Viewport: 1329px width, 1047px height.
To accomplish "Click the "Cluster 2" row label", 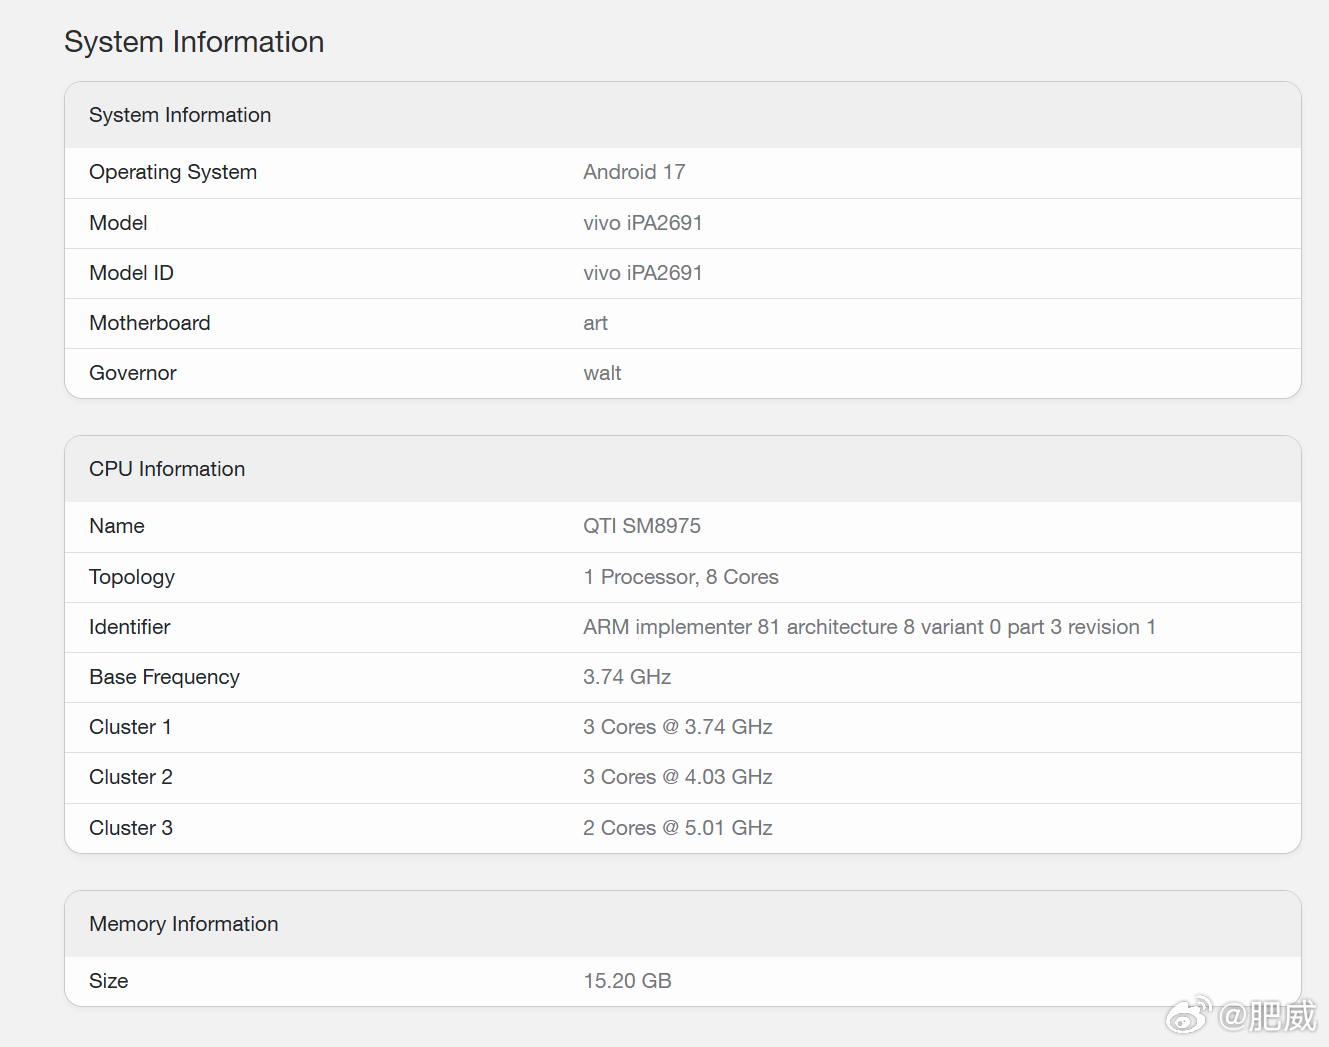I will [131, 777].
